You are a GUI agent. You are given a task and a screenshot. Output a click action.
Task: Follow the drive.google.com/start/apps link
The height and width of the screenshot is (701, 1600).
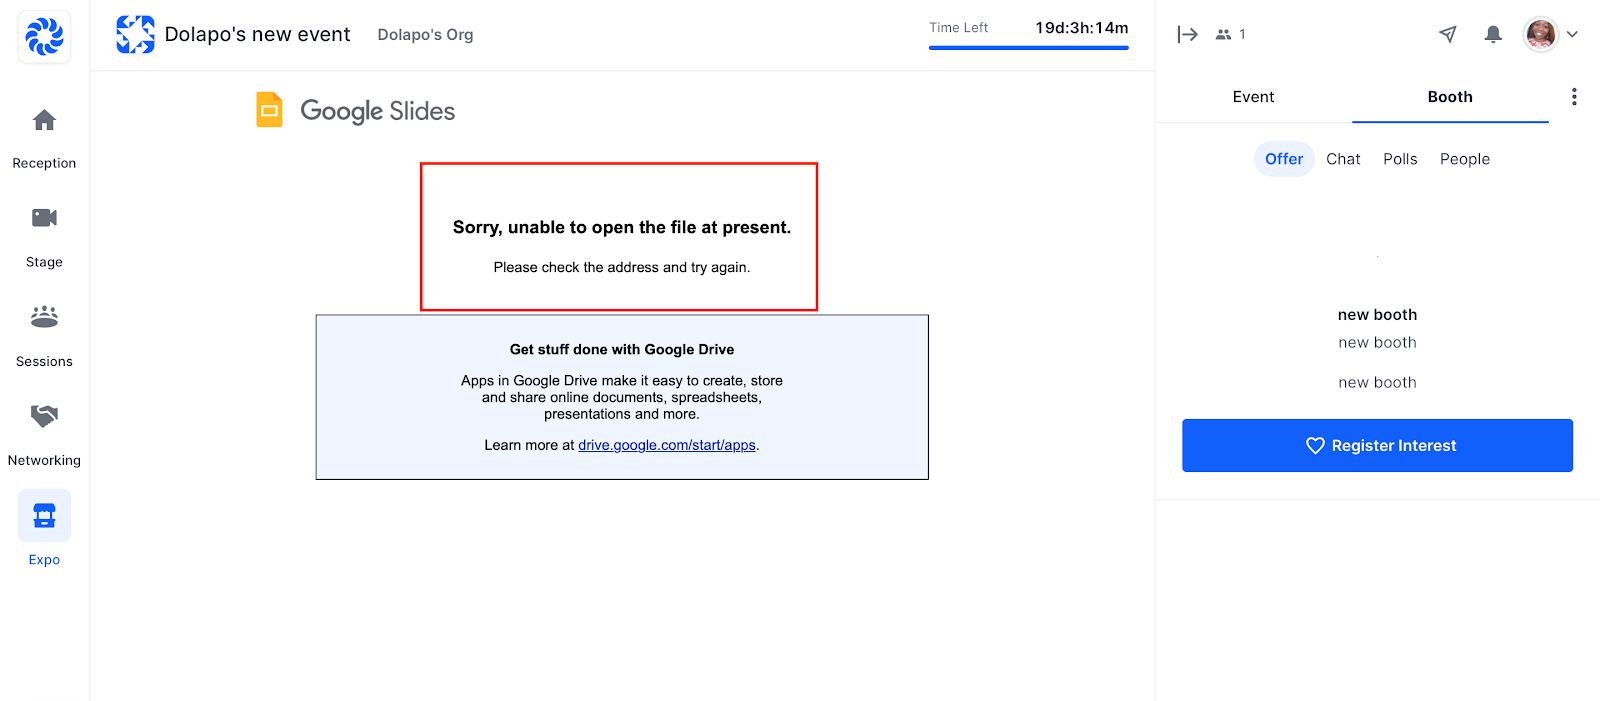667,445
